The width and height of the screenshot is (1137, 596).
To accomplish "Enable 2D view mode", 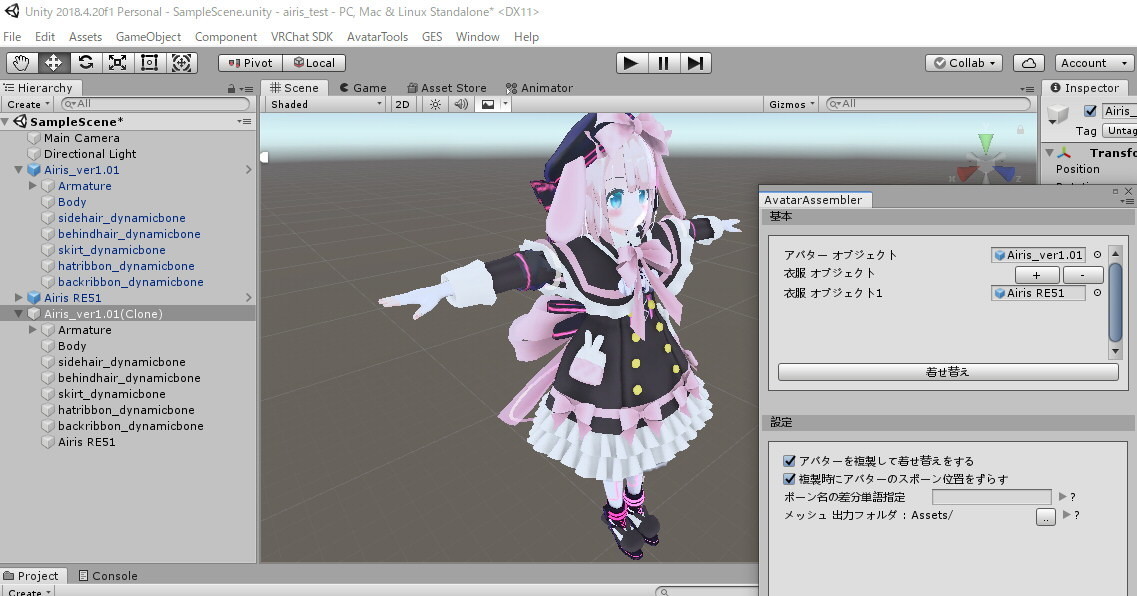I will (x=402, y=103).
